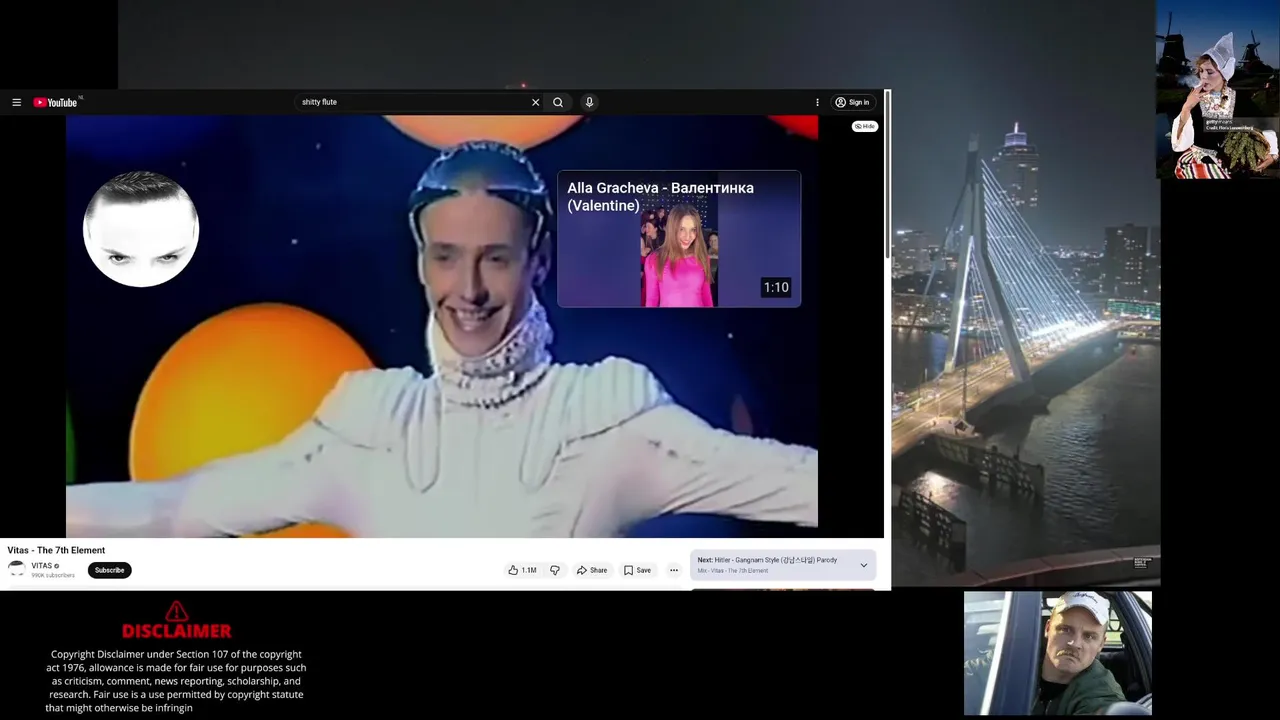The width and height of the screenshot is (1280, 720).
Task: Open YouTube settings three-dot menu
Action: pos(817,102)
